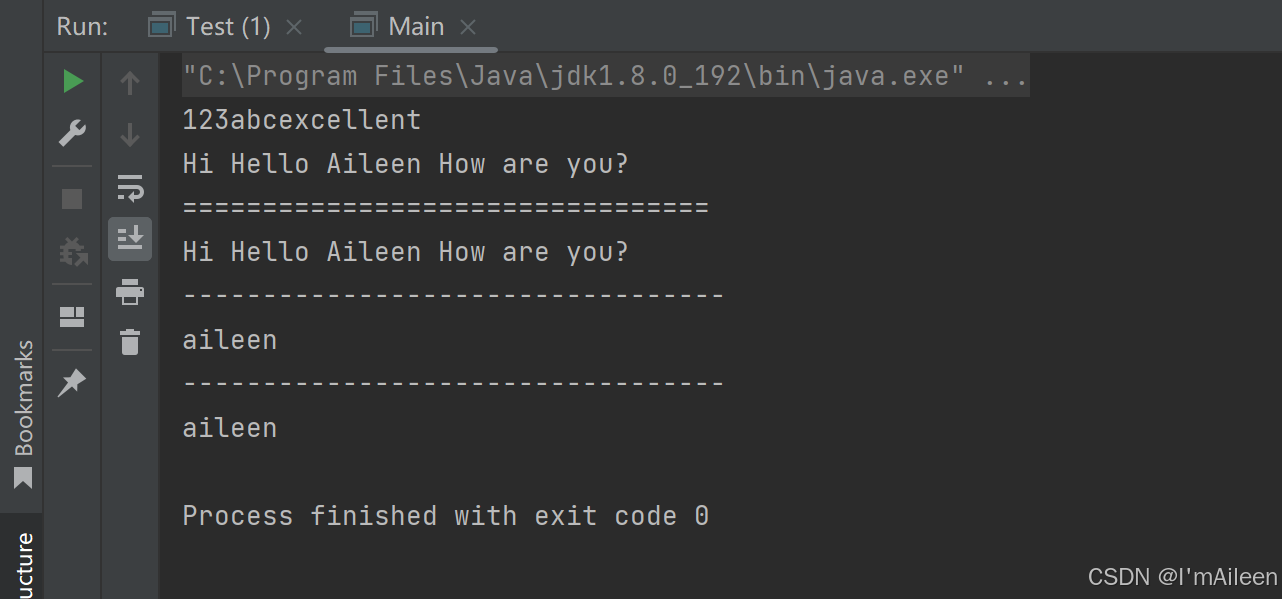Click the attach debugger bug icon
1282x599 pixels.
click(x=73, y=251)
